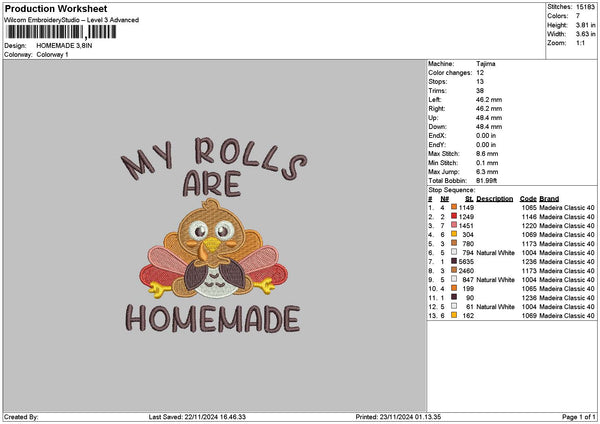This screenshot has height=424, width=600.
Task: Click the dark brown swatch in stop row 7
Action: pyautogui.click(x=454, y=261)
